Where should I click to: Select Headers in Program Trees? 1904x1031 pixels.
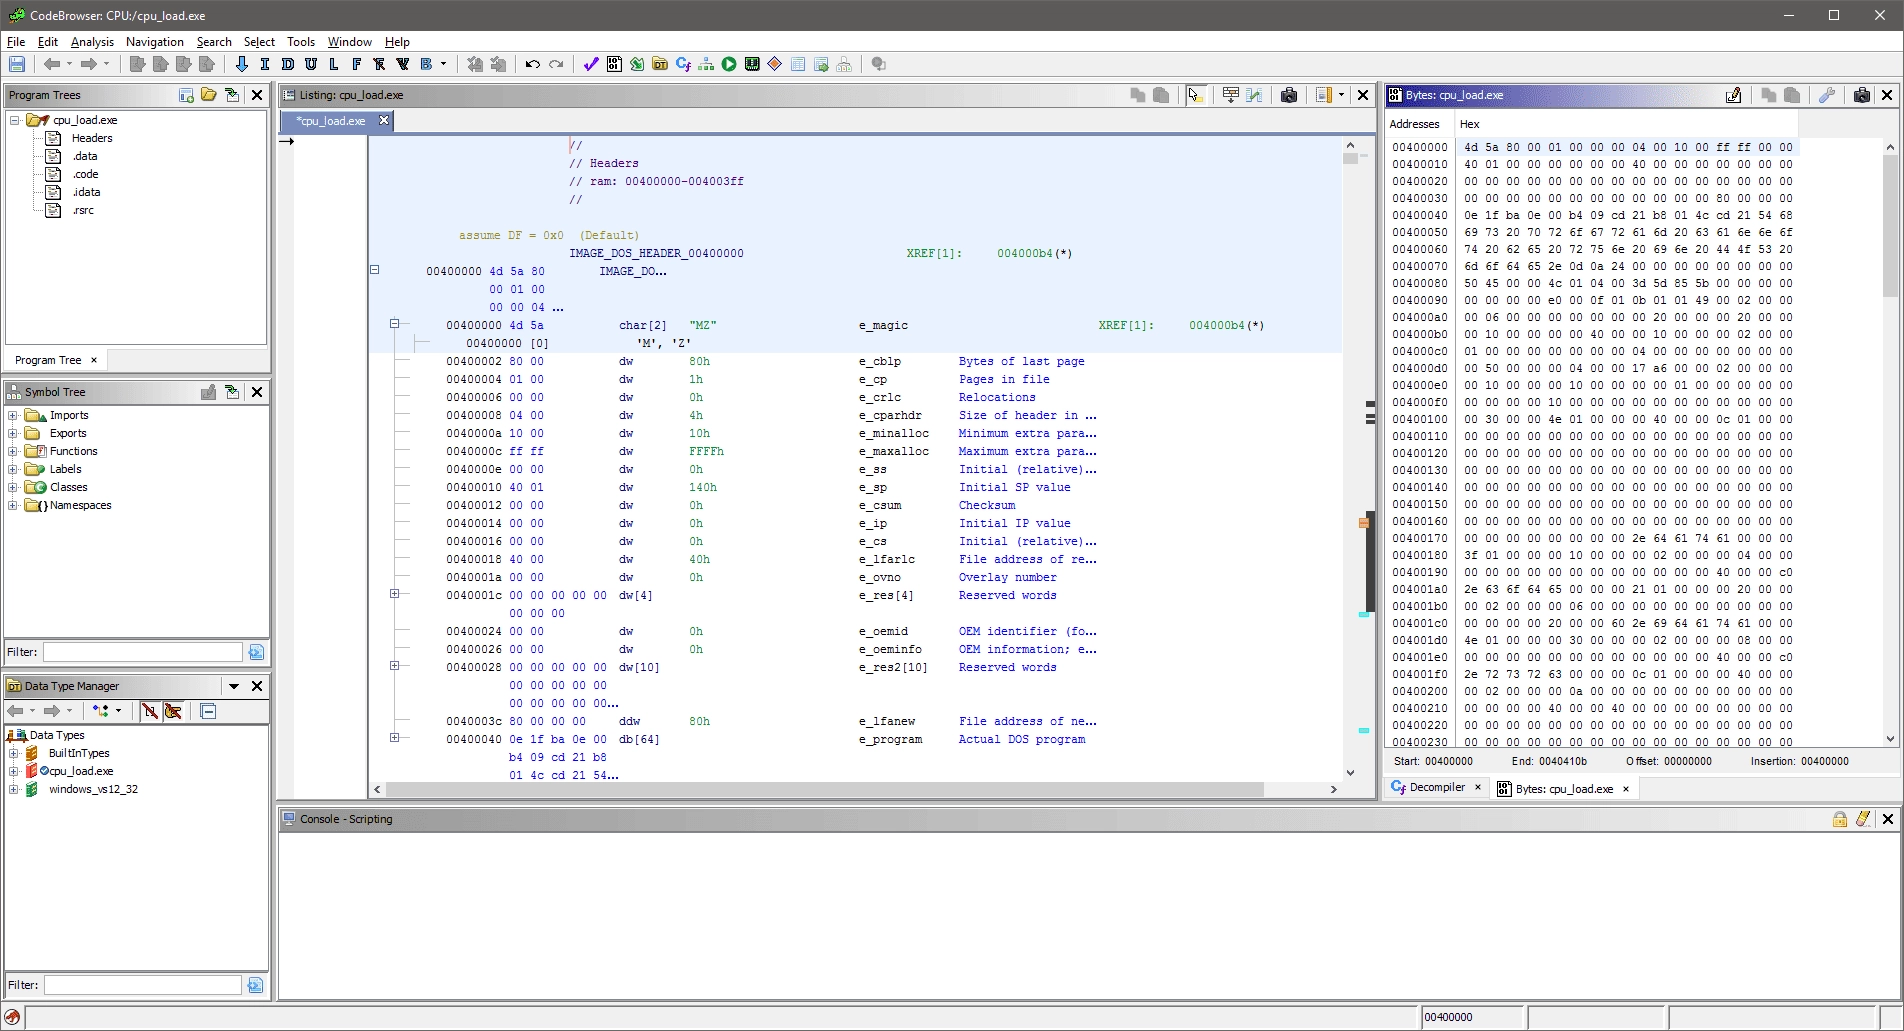[92, 138]
